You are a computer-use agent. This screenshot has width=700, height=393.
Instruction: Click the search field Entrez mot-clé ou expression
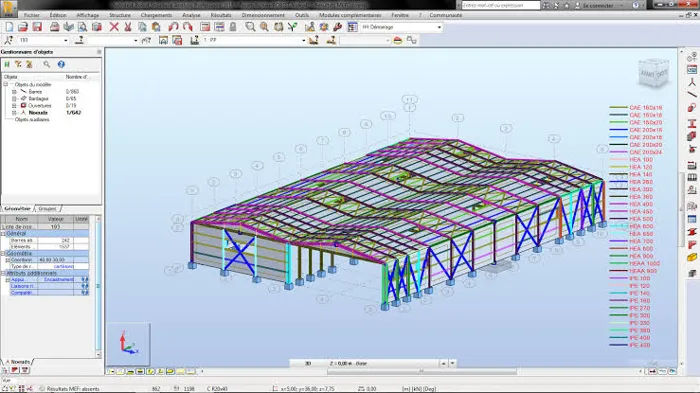point(500,5)
